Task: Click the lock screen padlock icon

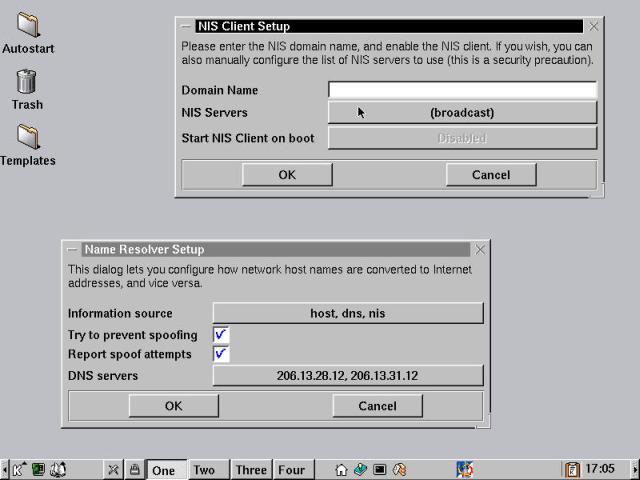Action: pos(133,469)
